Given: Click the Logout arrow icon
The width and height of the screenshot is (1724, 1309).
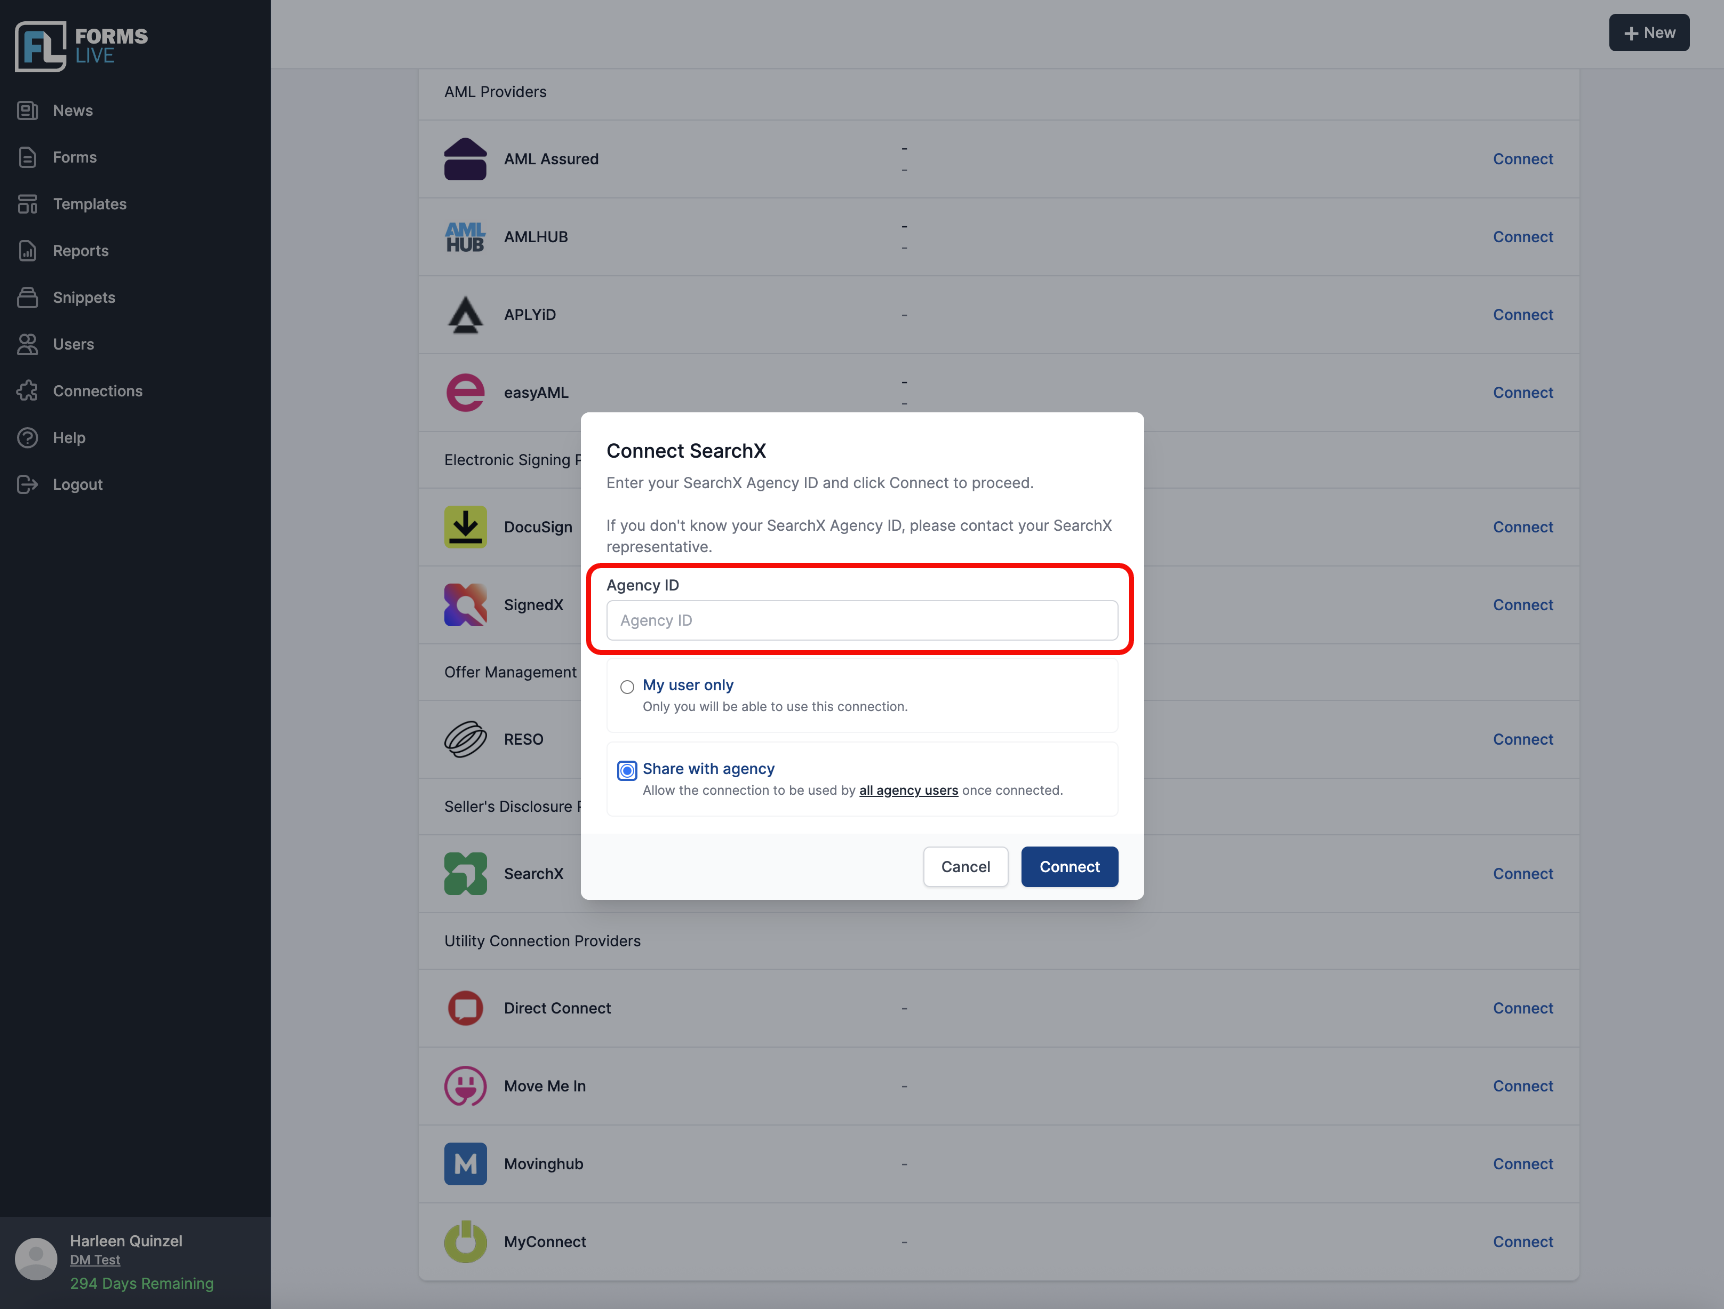Looking at the screenshot, I should pos(28,485).
